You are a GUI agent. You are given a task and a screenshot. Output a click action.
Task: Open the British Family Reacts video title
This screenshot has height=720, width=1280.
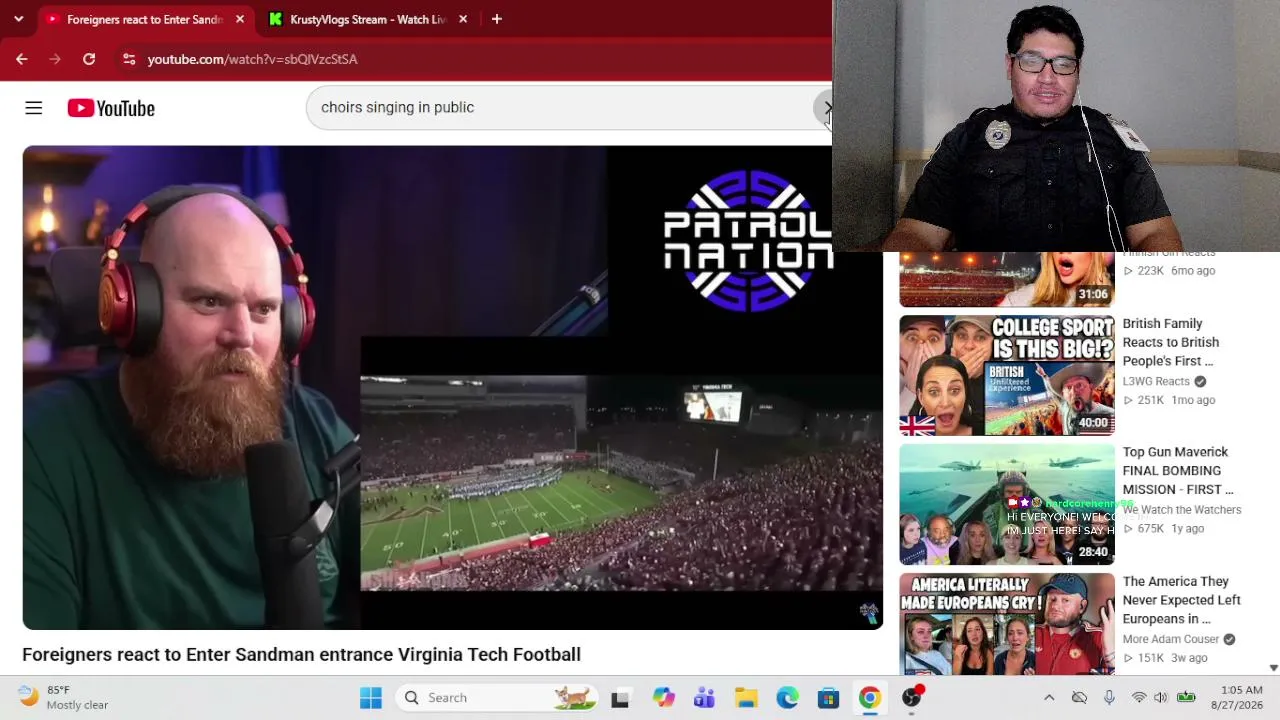pyautogui.click(x=1170, y=342)
